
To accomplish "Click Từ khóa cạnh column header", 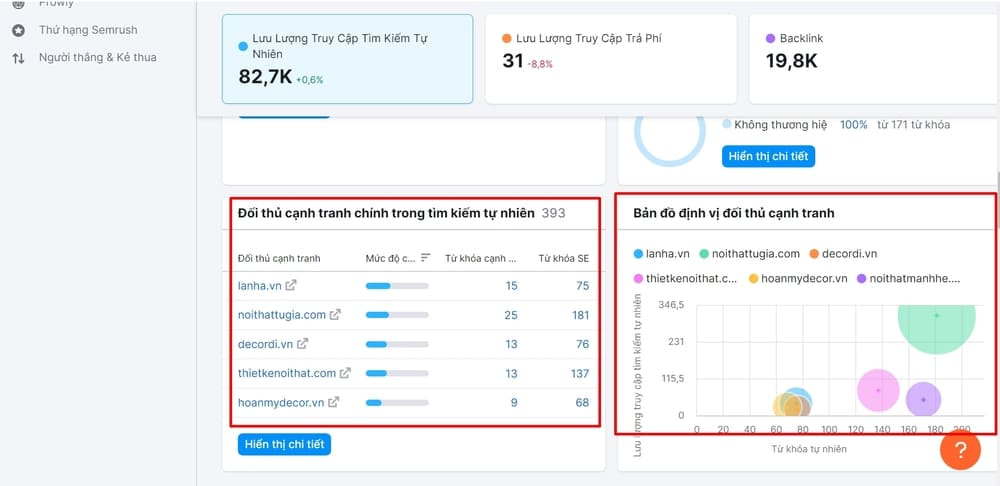I will [481, 258].
